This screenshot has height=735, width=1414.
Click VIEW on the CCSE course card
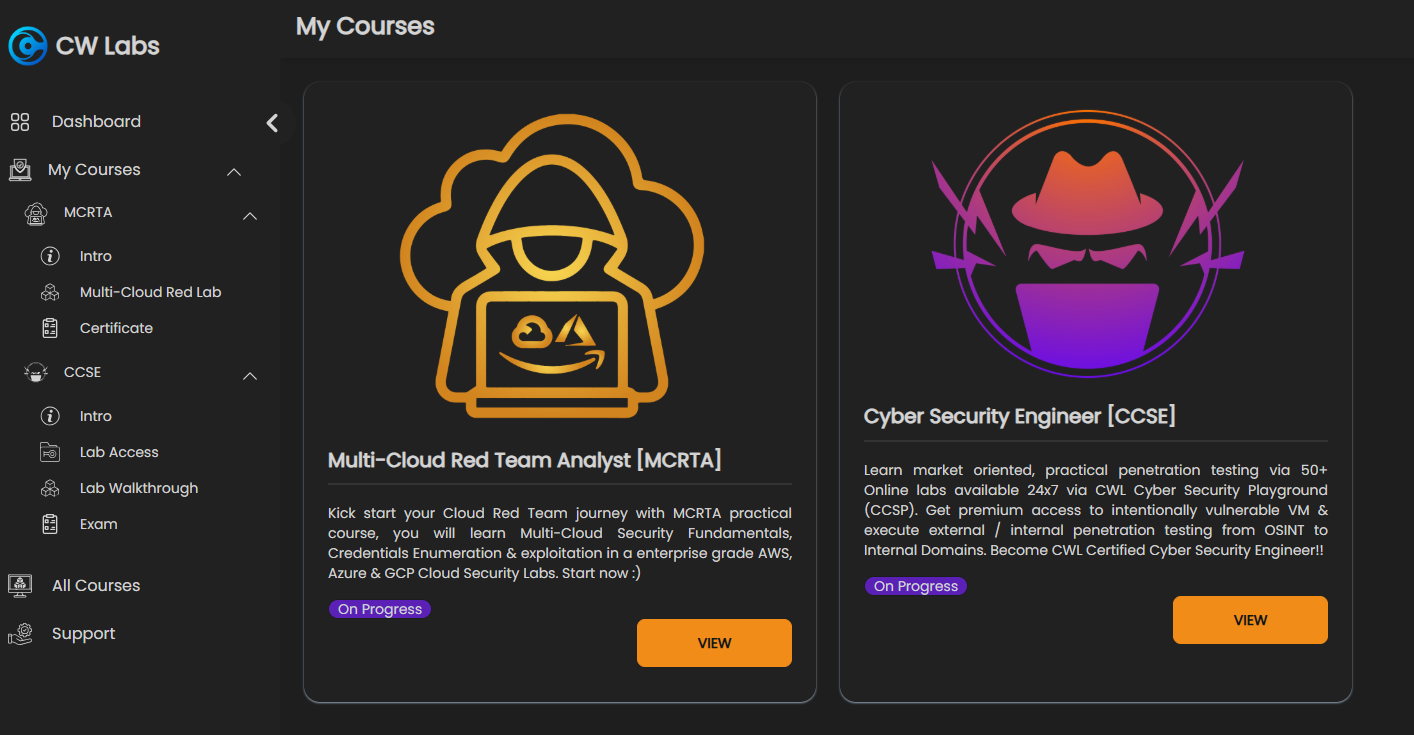point(1250,620)
